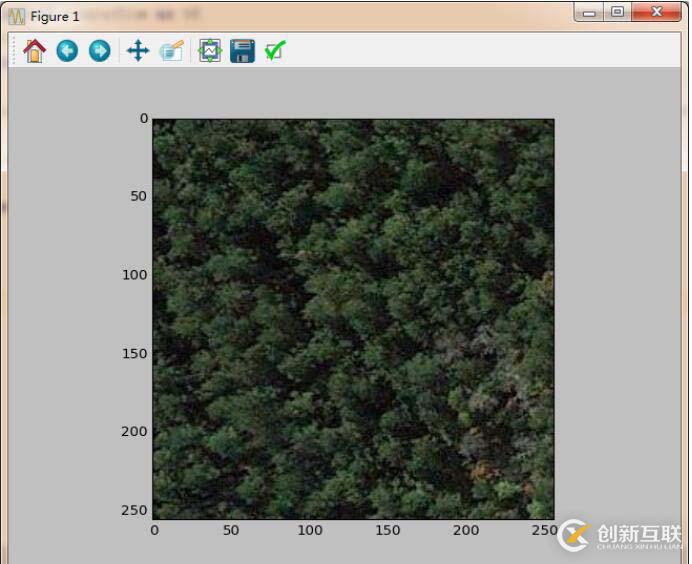Click the watermark logo in the corner
Viewport: 692px width, 564px height.
point(574,535)
